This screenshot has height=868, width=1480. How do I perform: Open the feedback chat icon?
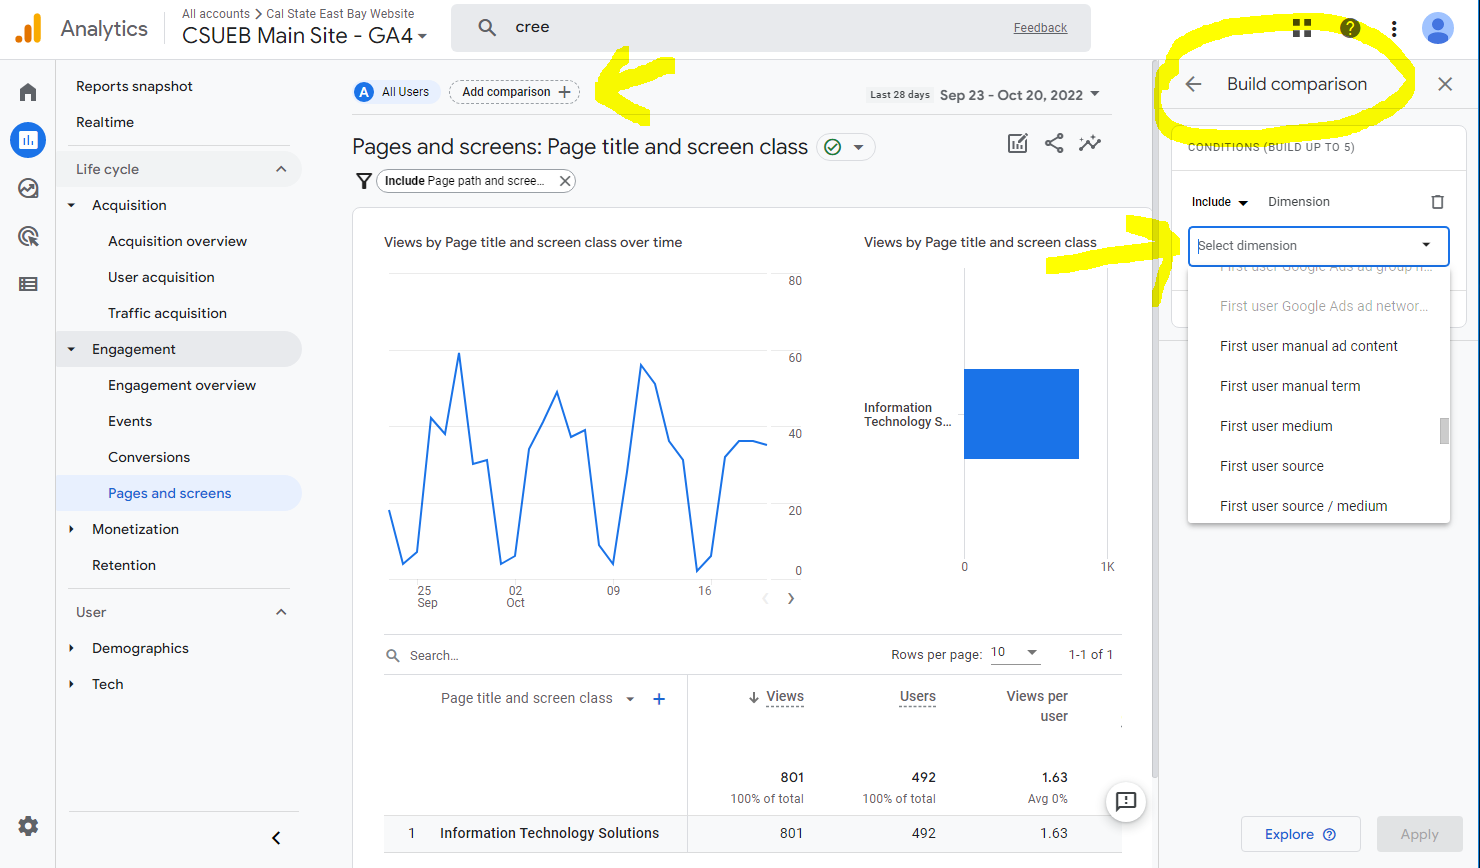tap(1126, 801)
